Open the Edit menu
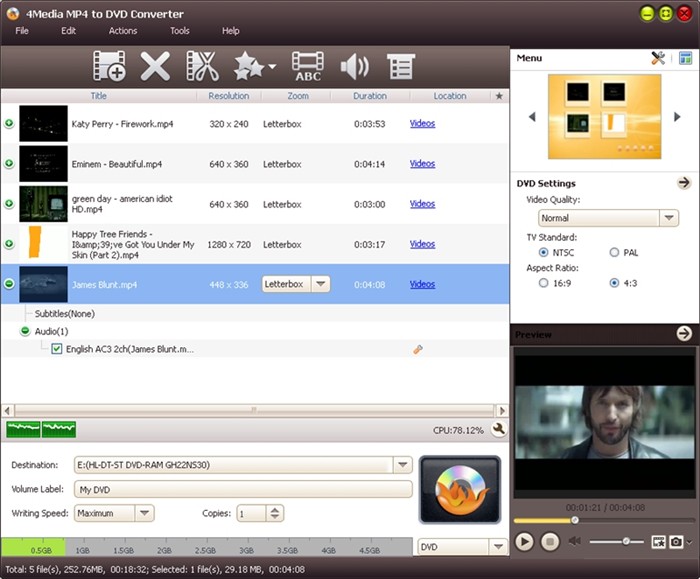This screenshot has height=579, width=700. pyautogui.click(x=68, y=31)
